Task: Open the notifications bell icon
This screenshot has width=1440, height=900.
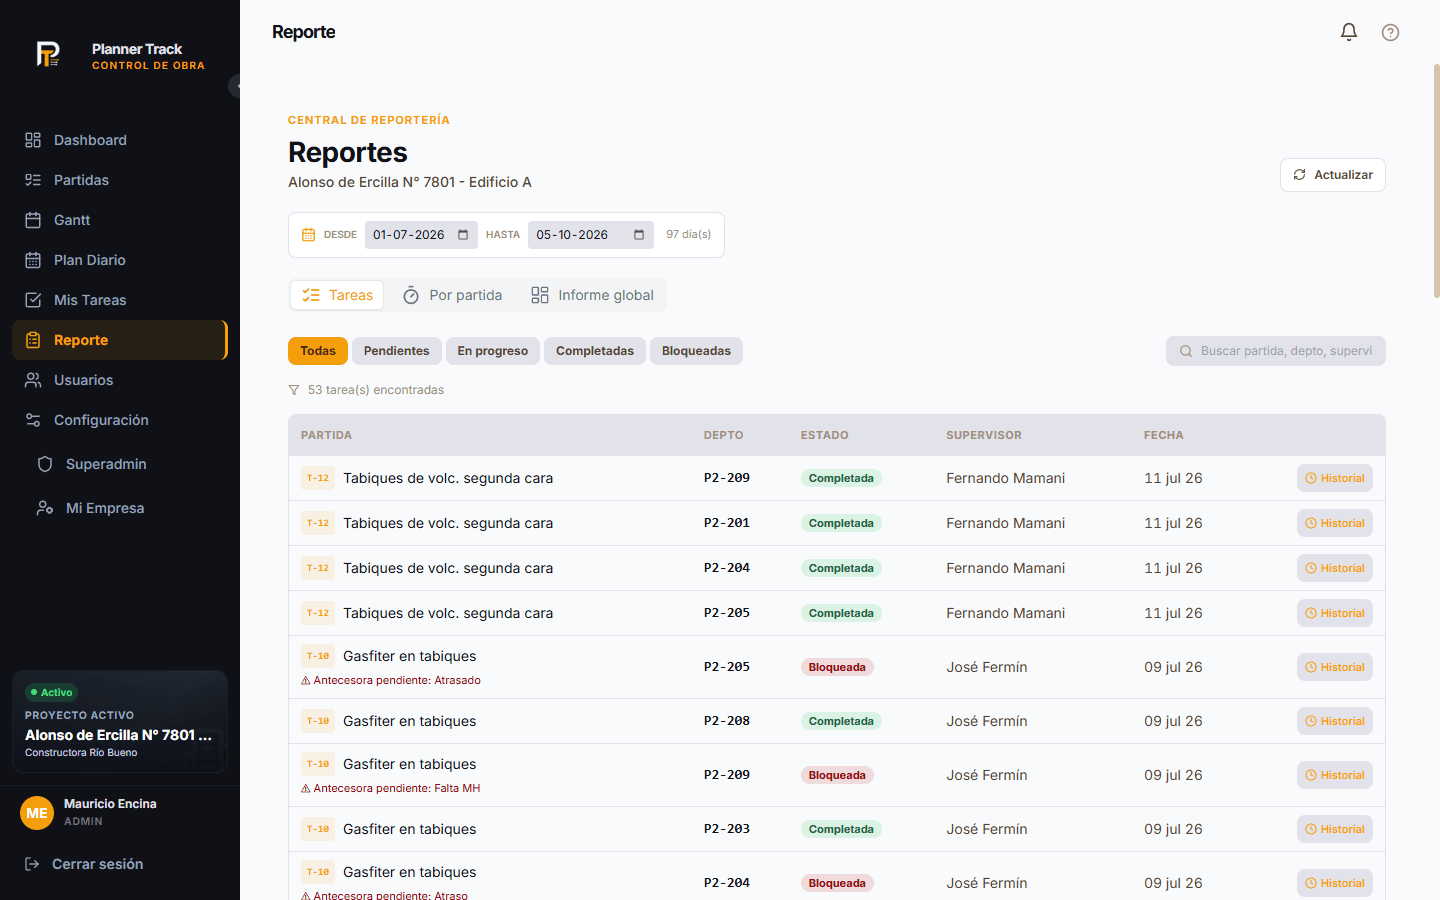Action: click(1349, 32)
